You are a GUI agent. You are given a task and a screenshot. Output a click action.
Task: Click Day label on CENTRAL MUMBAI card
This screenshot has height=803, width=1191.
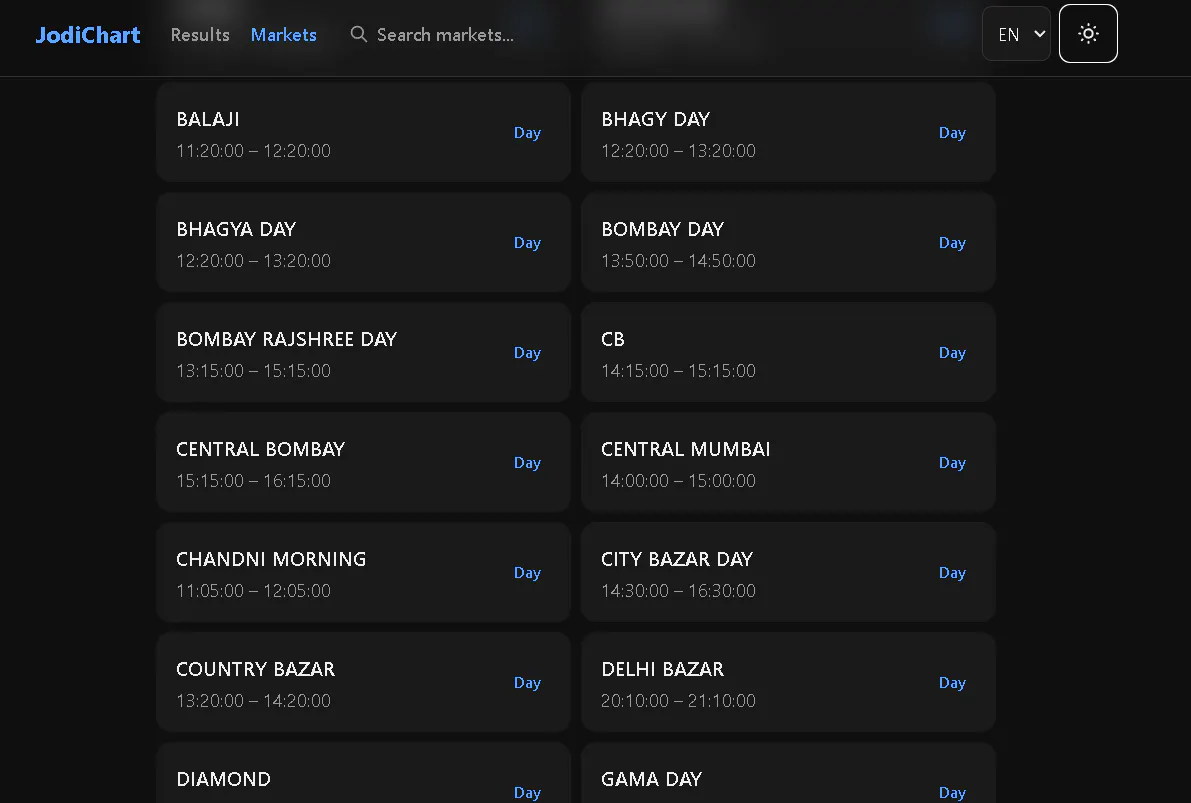(952, 463)
